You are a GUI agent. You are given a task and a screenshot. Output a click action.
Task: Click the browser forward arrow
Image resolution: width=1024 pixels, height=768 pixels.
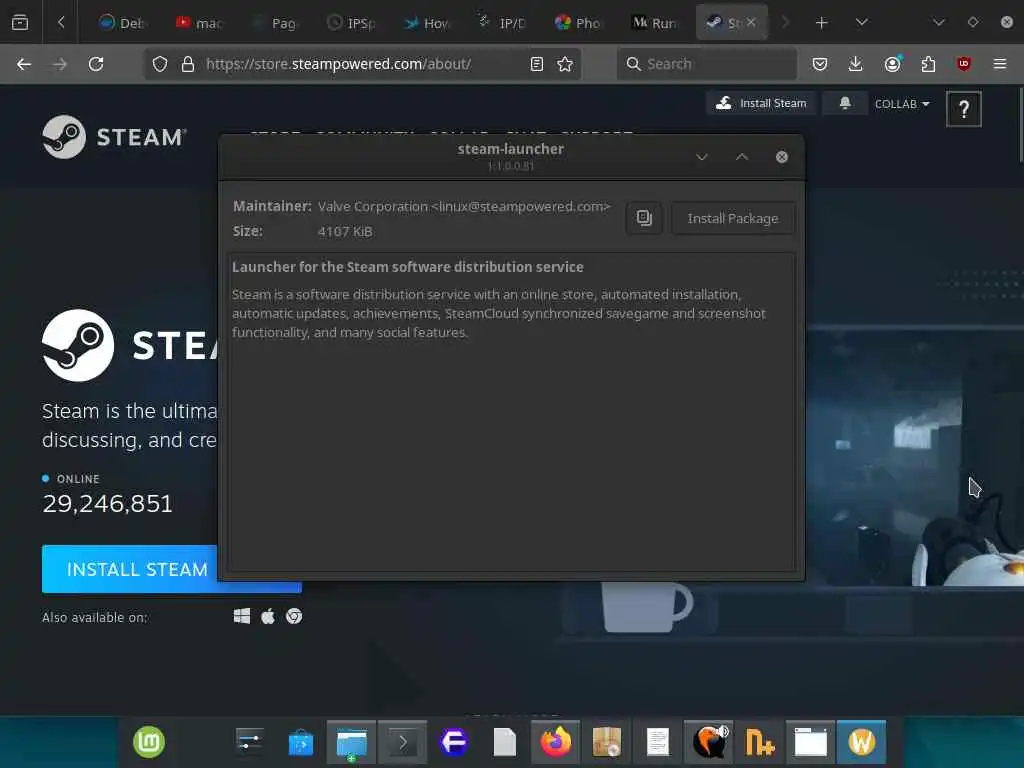[x=60, y=64]
